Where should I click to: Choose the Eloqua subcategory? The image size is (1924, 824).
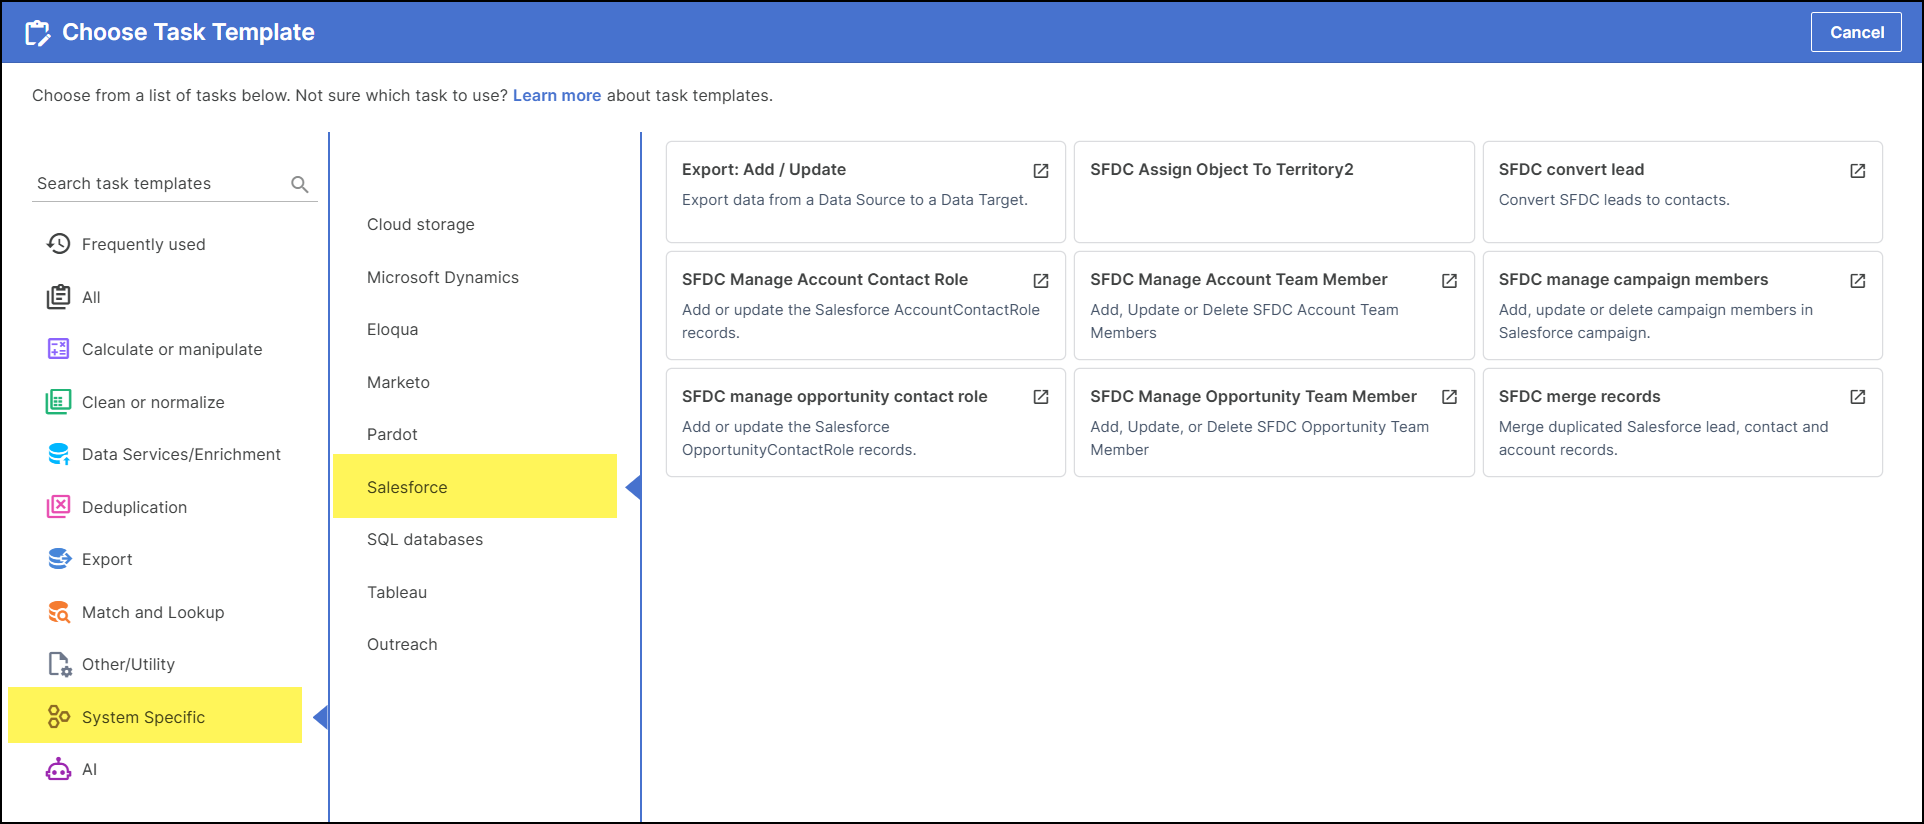click(393, 329)
